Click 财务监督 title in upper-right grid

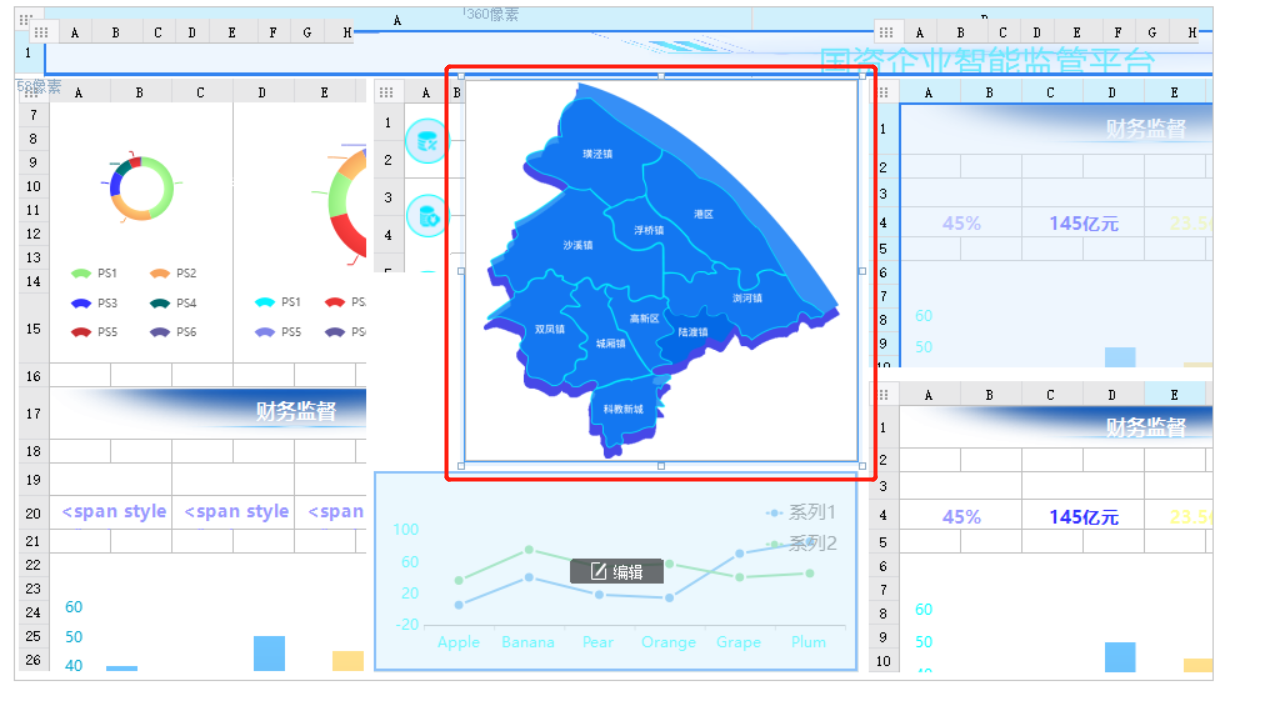pyautogui.click(x=1146, y=128)
